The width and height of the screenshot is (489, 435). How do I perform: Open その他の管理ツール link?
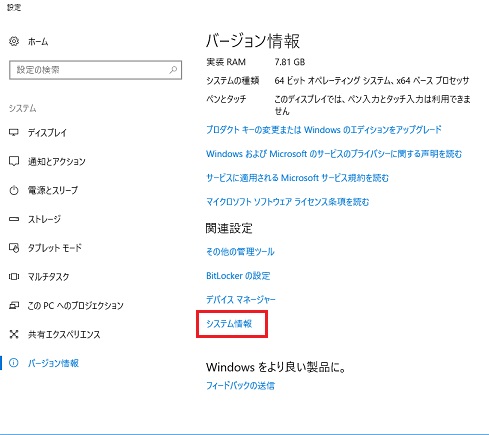point(240,252)
